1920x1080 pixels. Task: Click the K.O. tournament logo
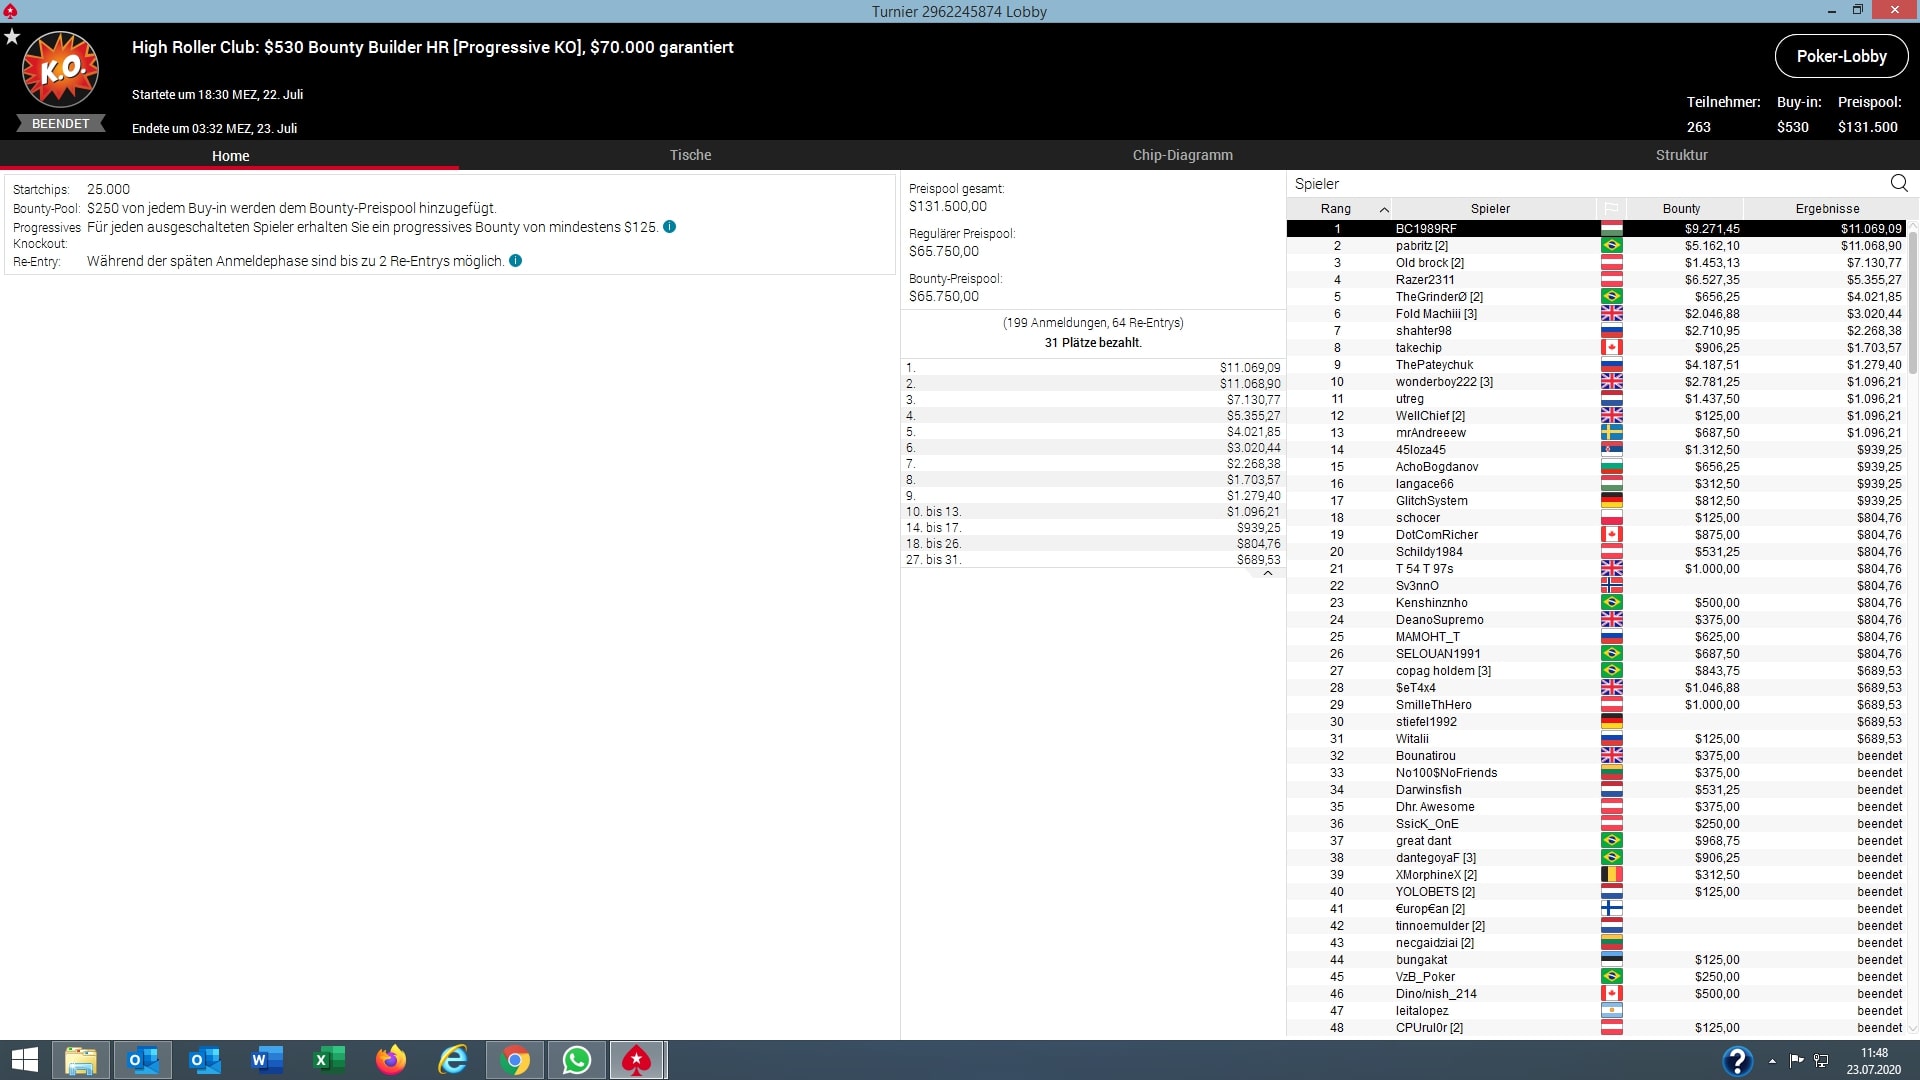coord(60,70)
